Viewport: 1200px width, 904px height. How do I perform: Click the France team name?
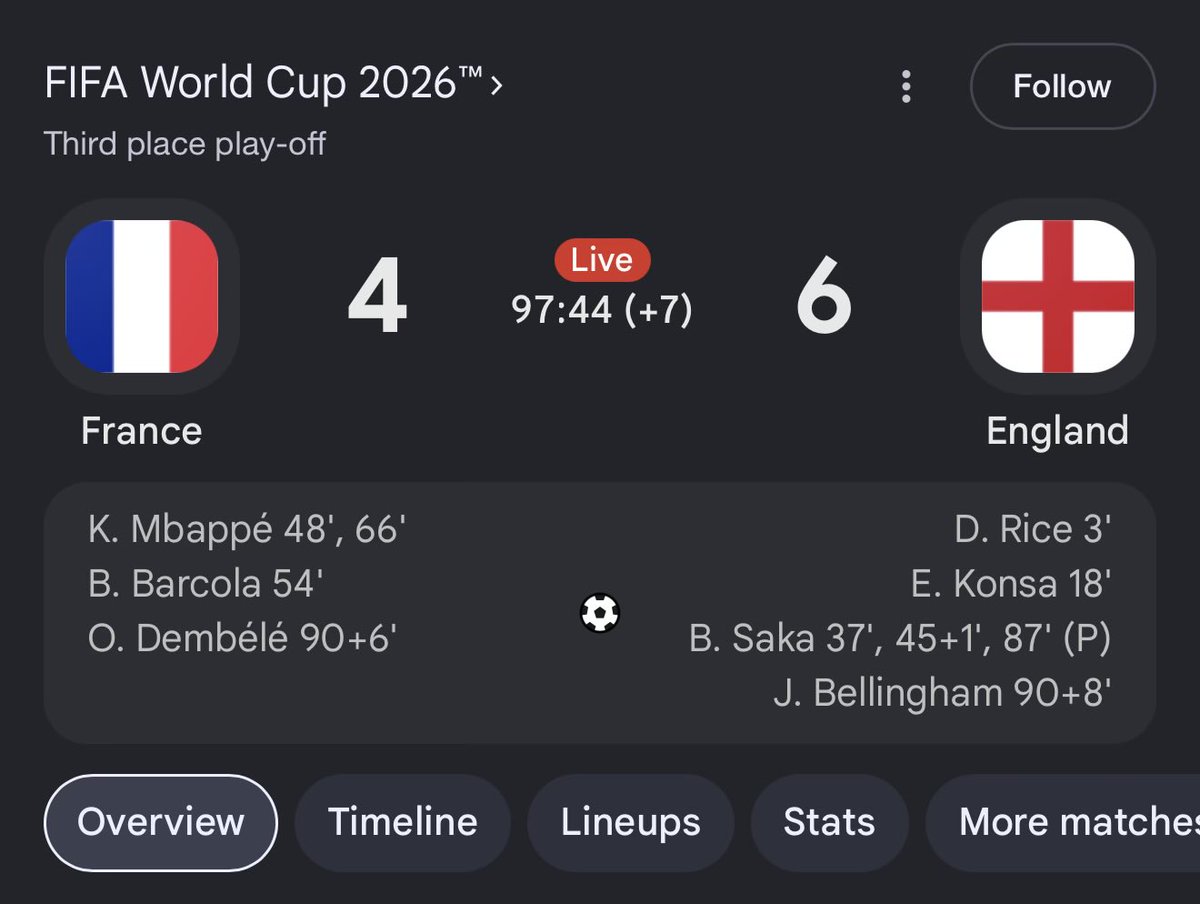tap(141, 431)
